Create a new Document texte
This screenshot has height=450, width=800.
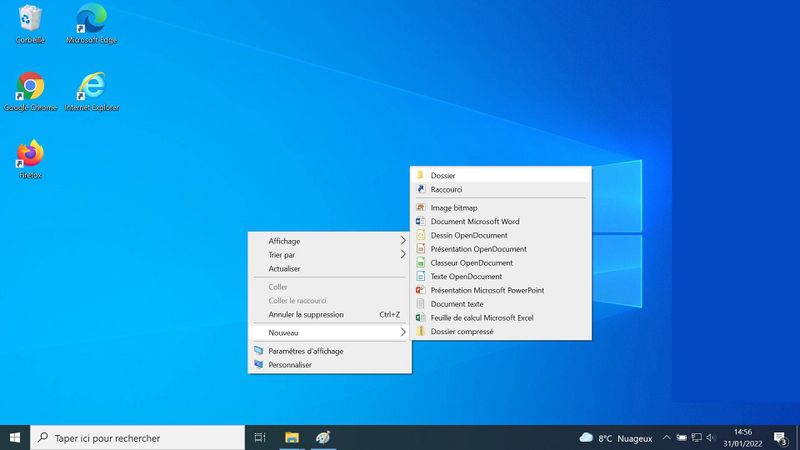click(x=501, y=304)
